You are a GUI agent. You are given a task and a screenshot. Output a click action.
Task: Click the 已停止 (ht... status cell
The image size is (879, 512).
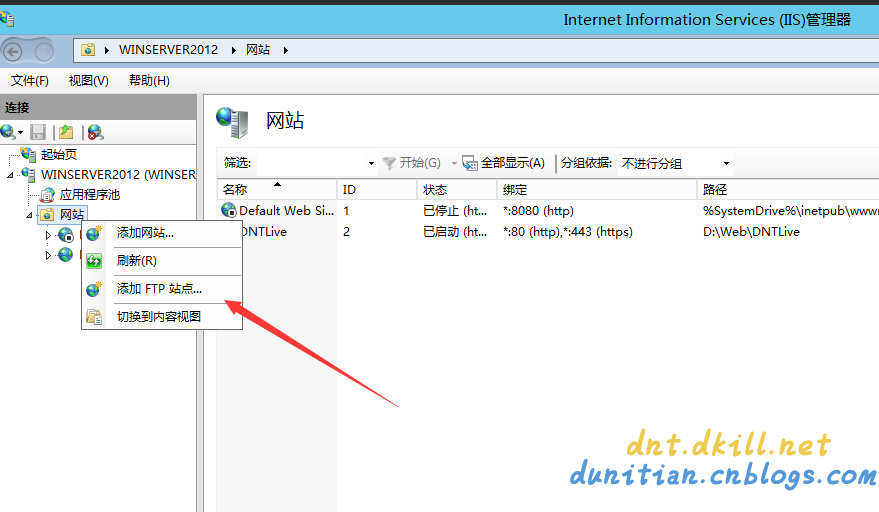[455, 211]
